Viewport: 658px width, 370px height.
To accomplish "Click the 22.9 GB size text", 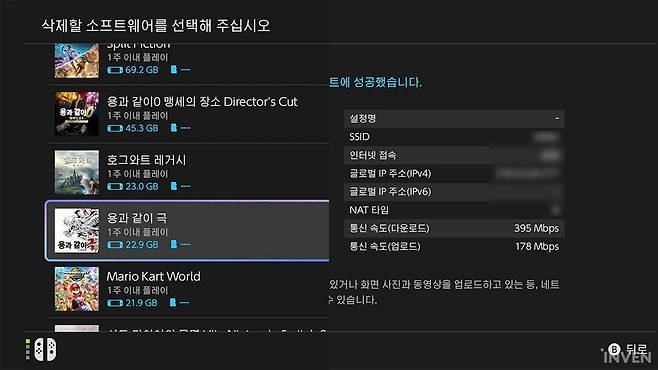I will 141,245.
